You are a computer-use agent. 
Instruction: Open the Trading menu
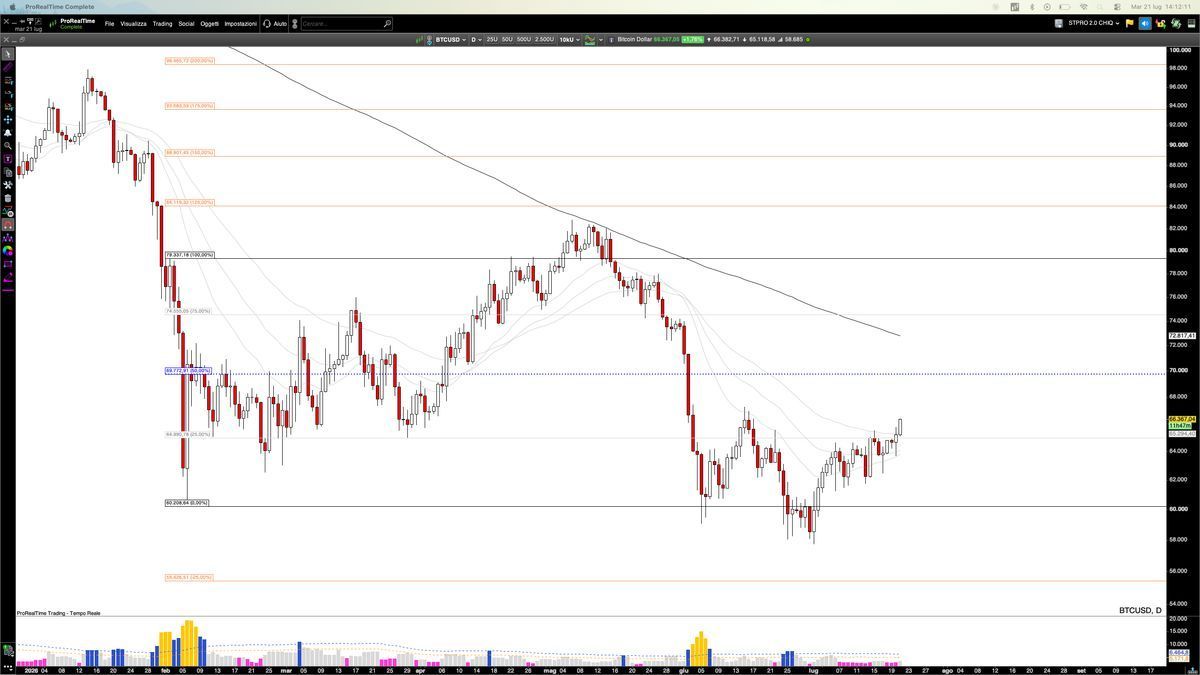[162, 23]
